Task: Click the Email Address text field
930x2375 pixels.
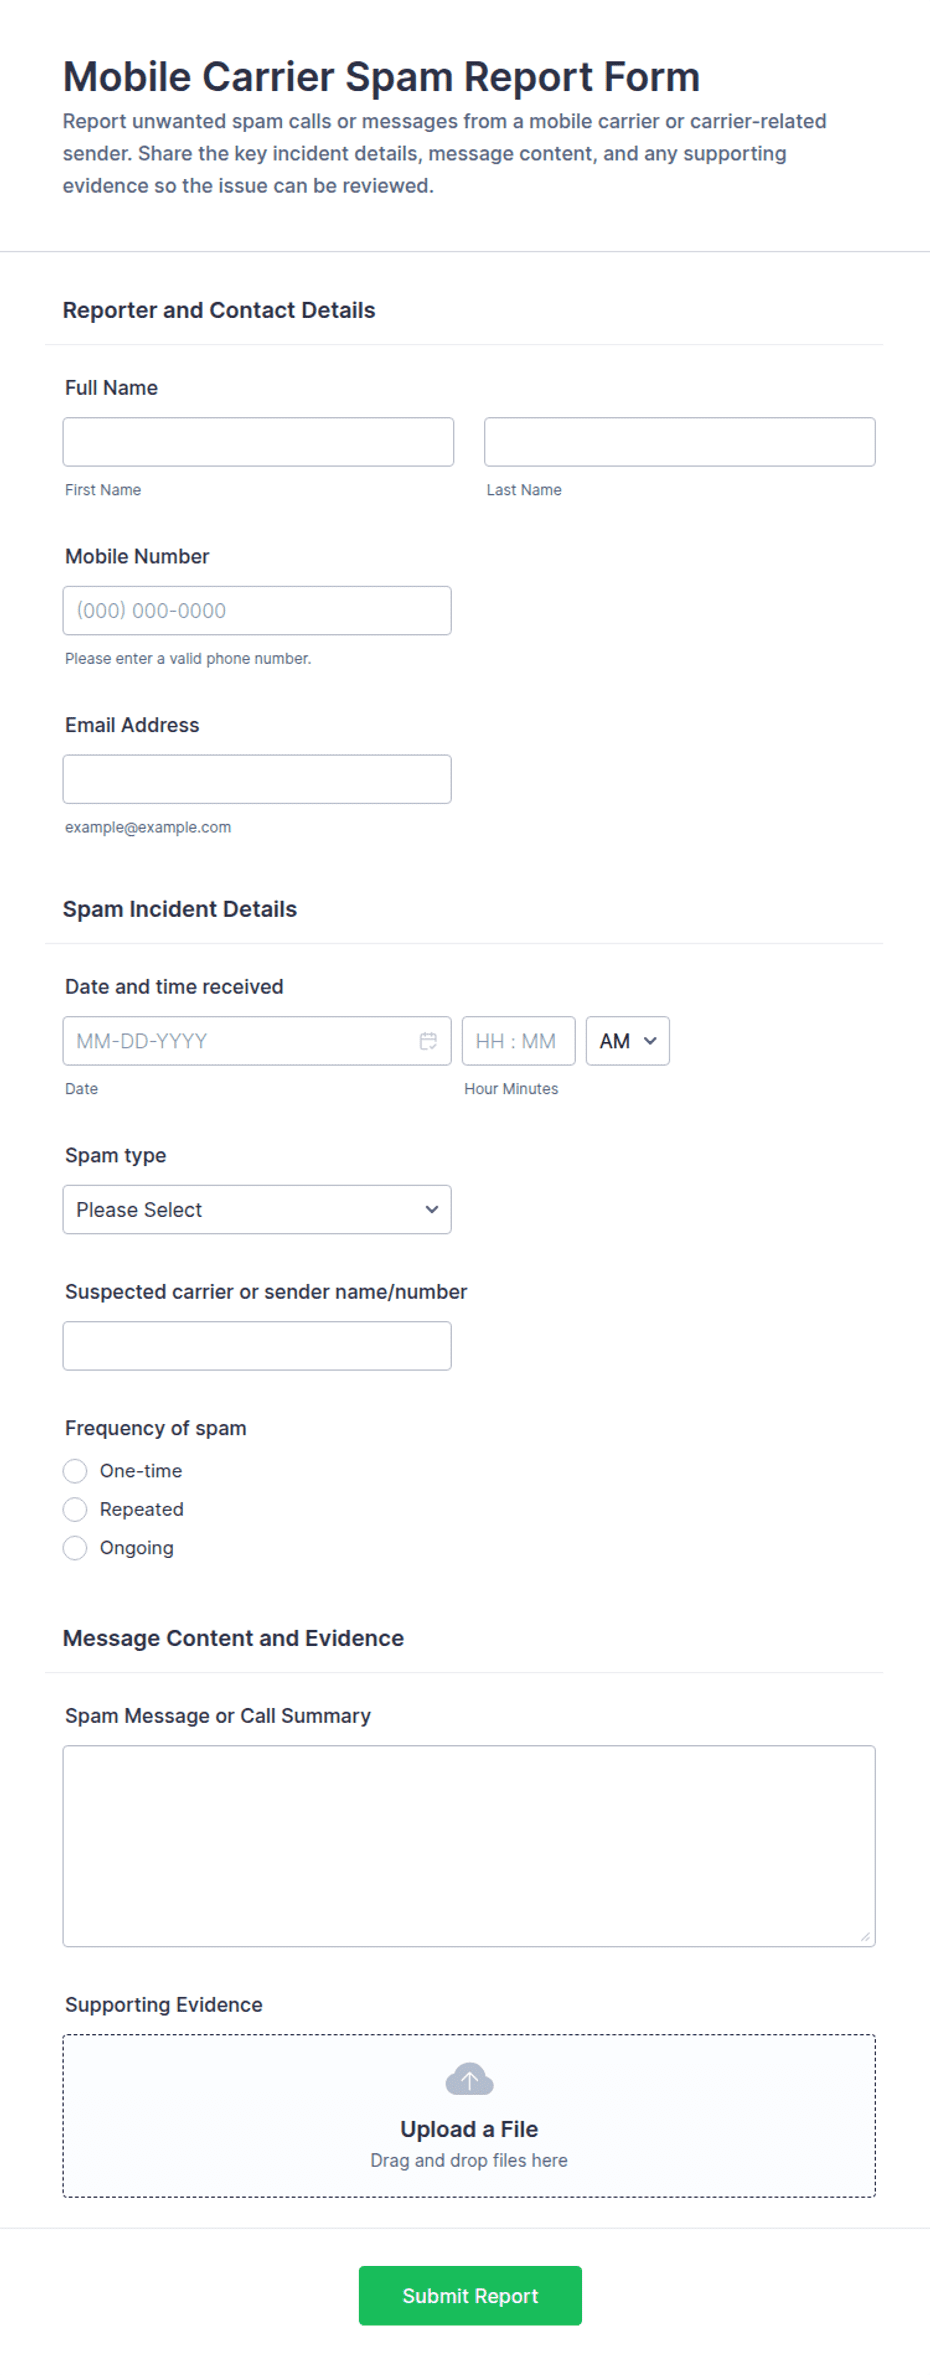Action: point(257,779)
